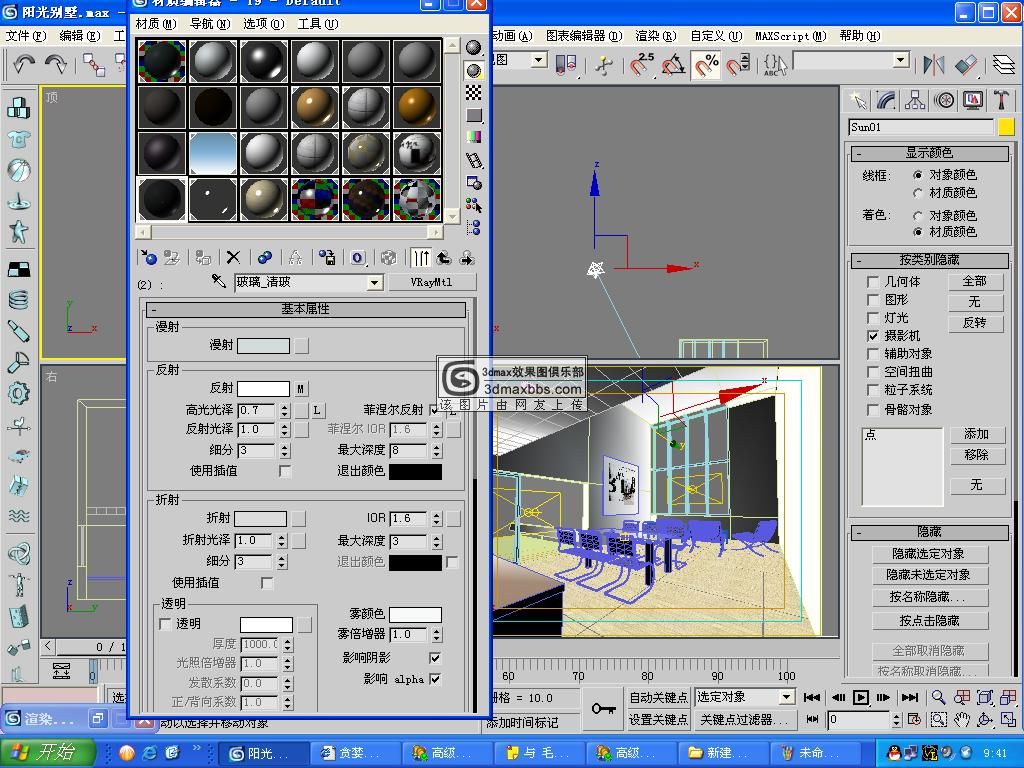Select the wood brown sphere sample slot

point(315,108)
